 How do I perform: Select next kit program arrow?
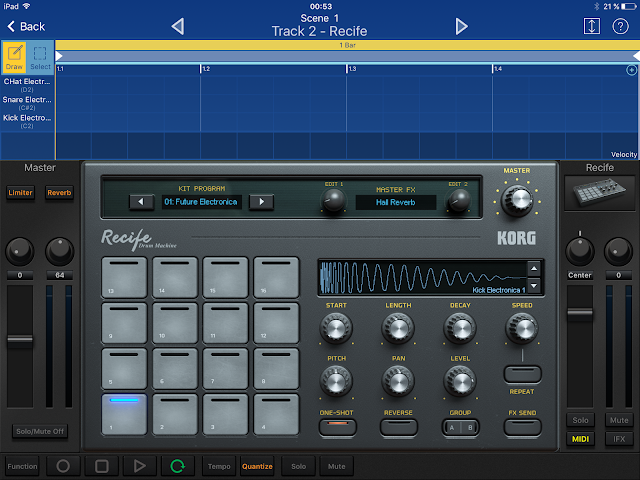pyautogui.click(x=261, y=202)
